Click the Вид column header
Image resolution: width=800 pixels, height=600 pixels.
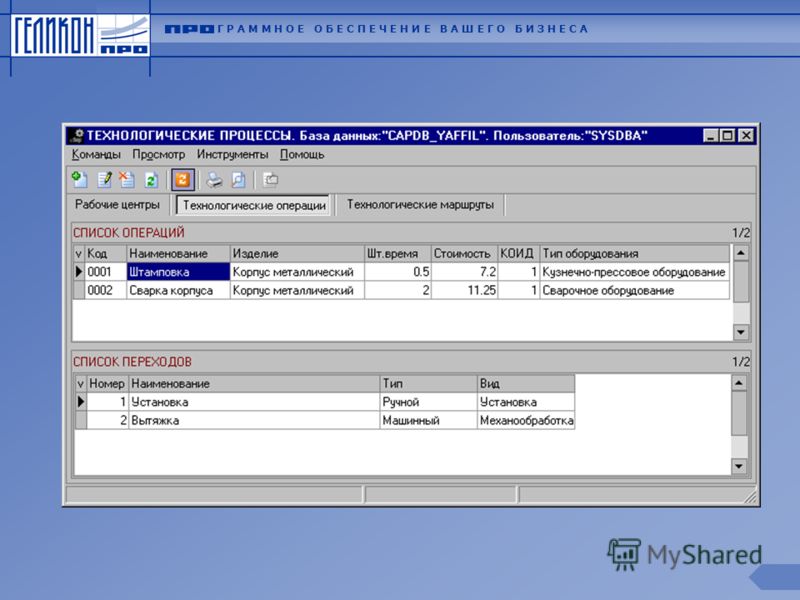point(526,384)
